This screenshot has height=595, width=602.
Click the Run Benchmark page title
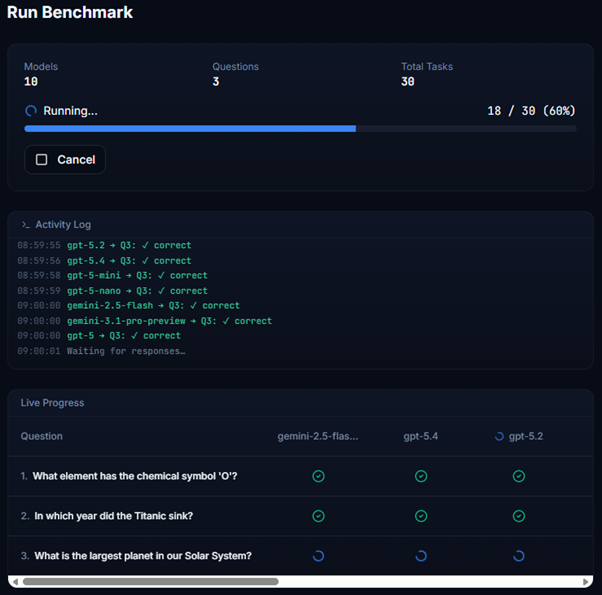pos(70,12)
